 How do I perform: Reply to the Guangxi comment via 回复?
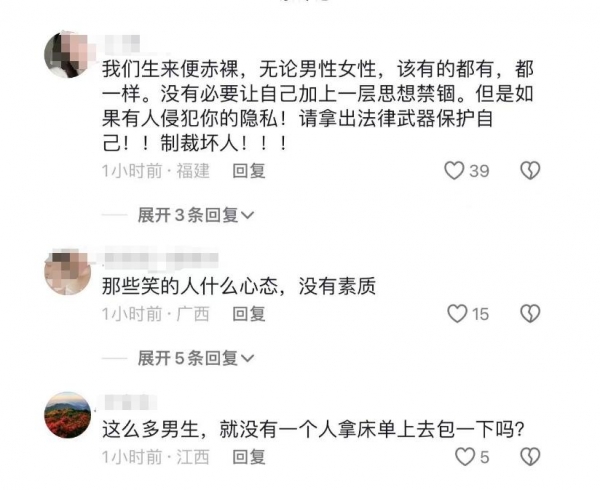pos(249,314)
